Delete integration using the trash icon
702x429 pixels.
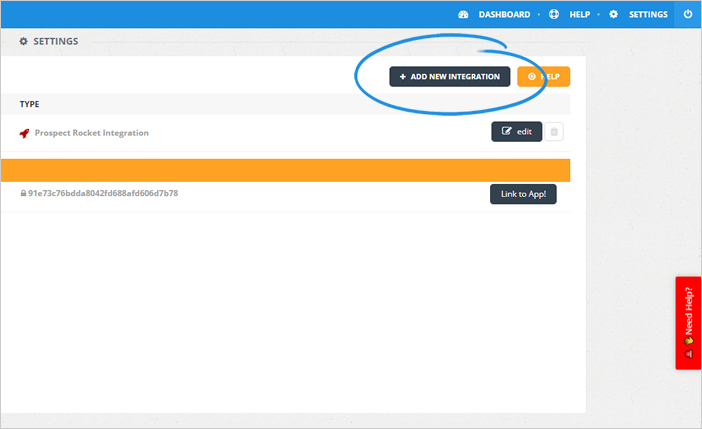tap(556, 131)
